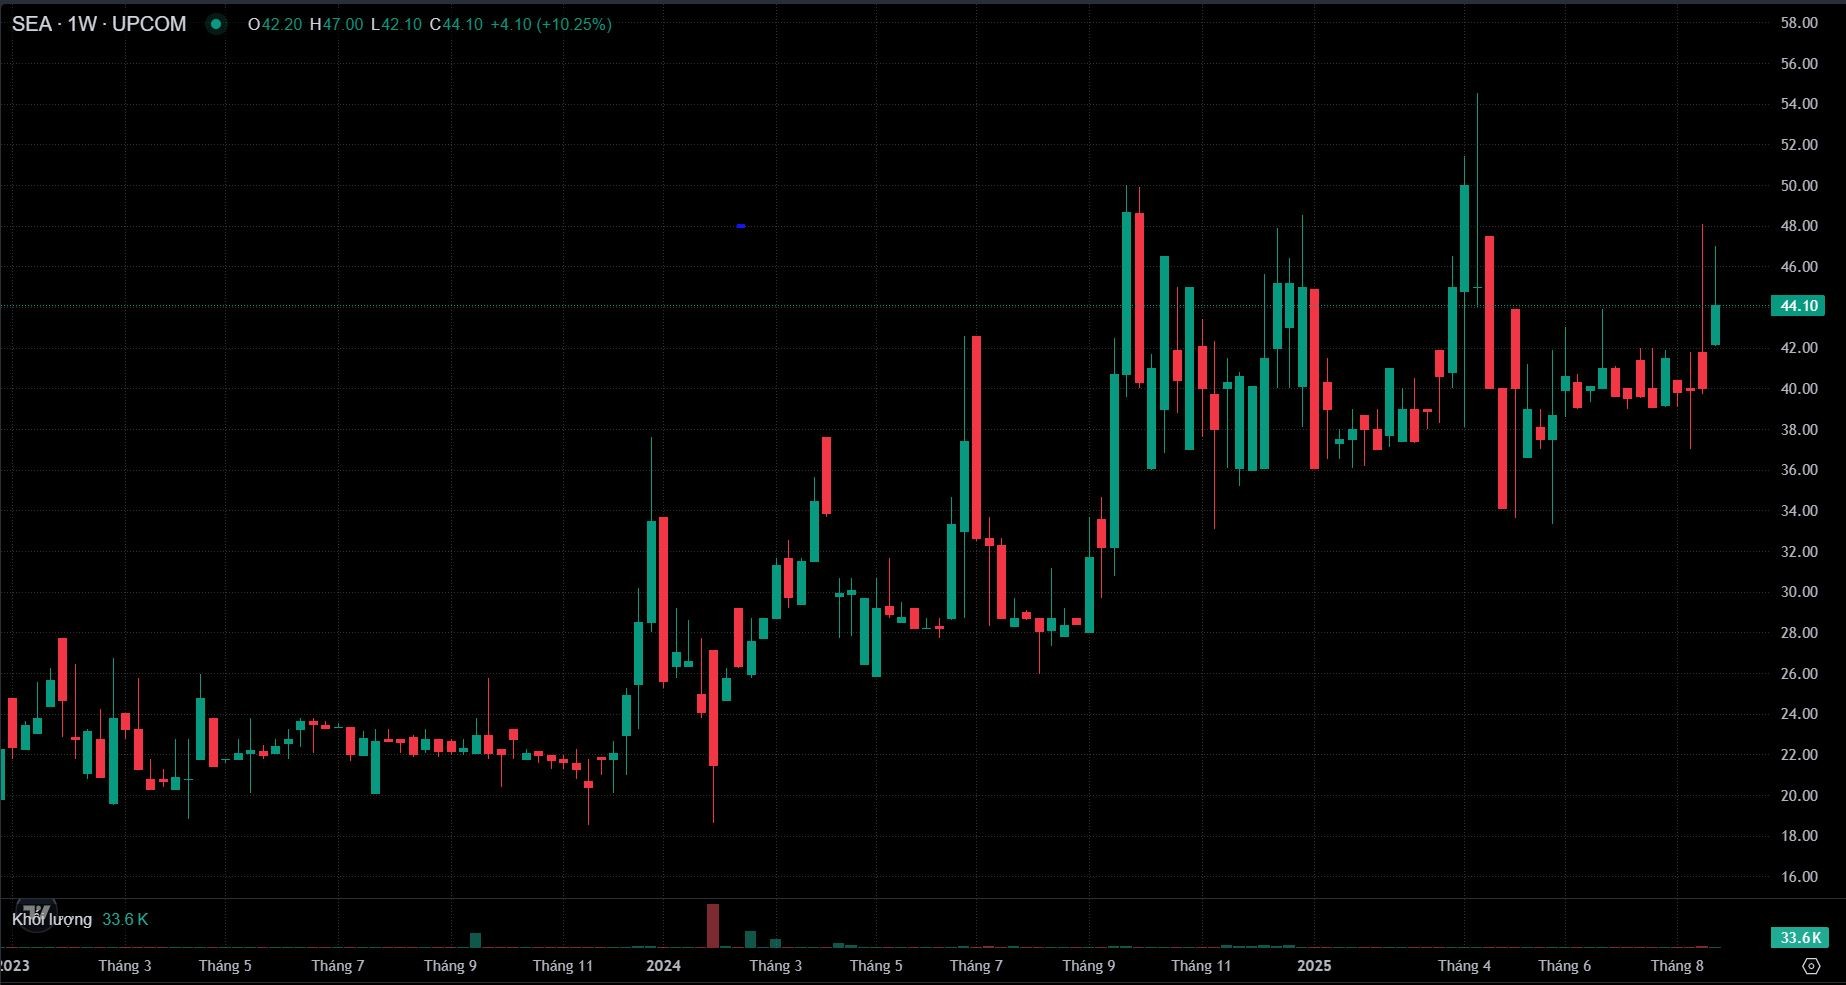
Task: Open chart settings hexagon gear icon
Action: [1811, 966]
